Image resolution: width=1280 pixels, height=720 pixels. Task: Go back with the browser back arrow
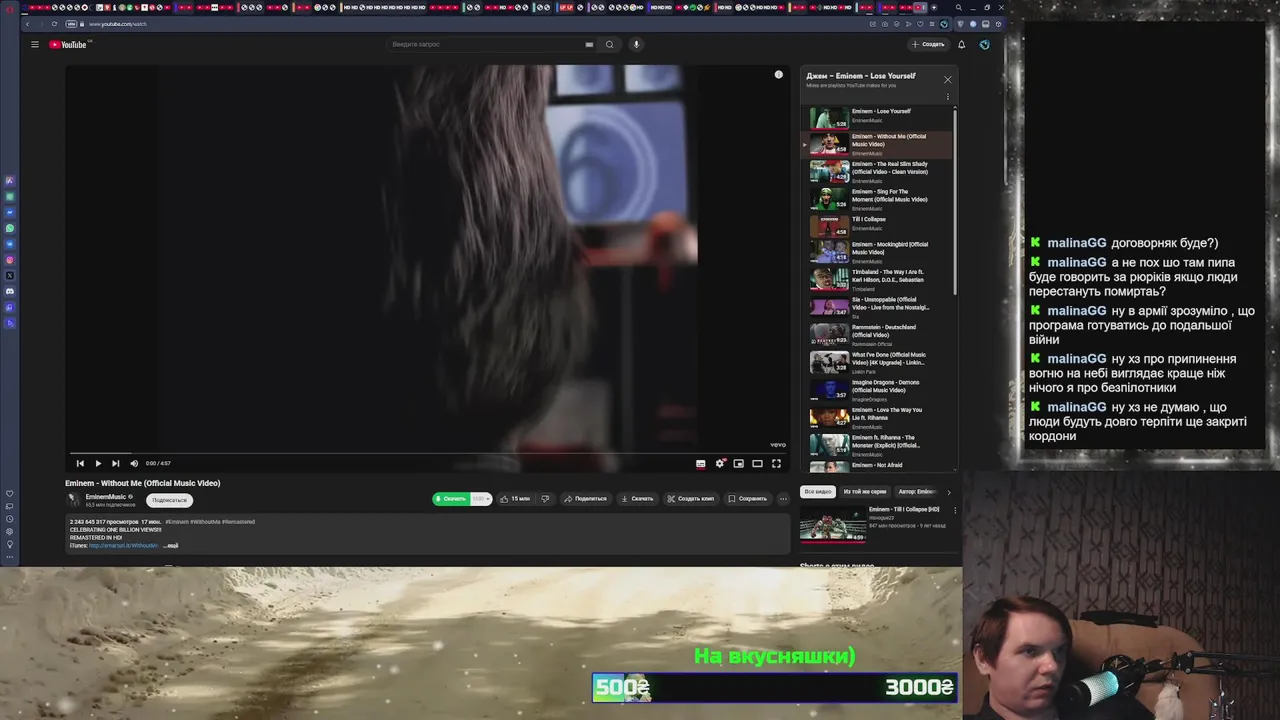[x=28, y=24]
